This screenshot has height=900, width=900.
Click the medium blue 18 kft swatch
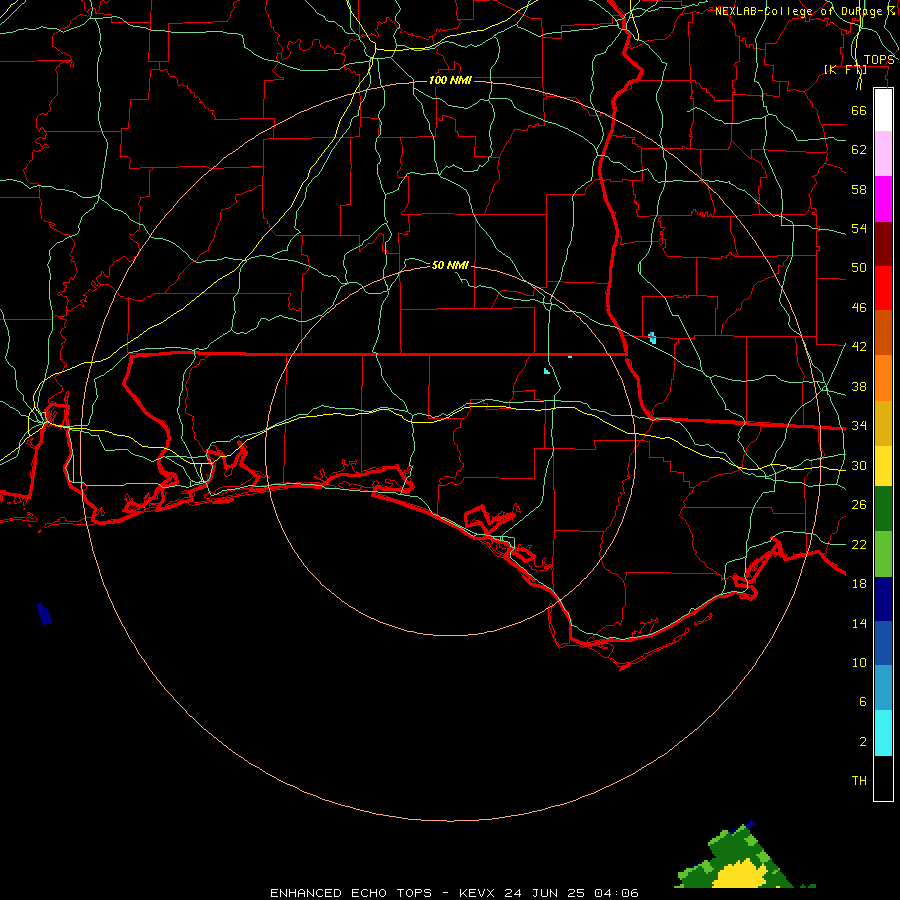[883, 643]
